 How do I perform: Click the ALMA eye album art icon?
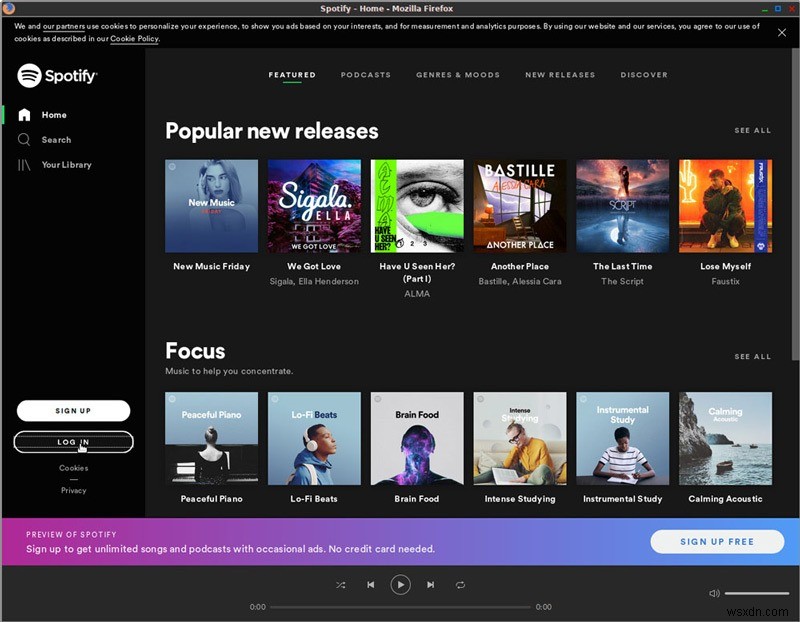pos(417,205)
